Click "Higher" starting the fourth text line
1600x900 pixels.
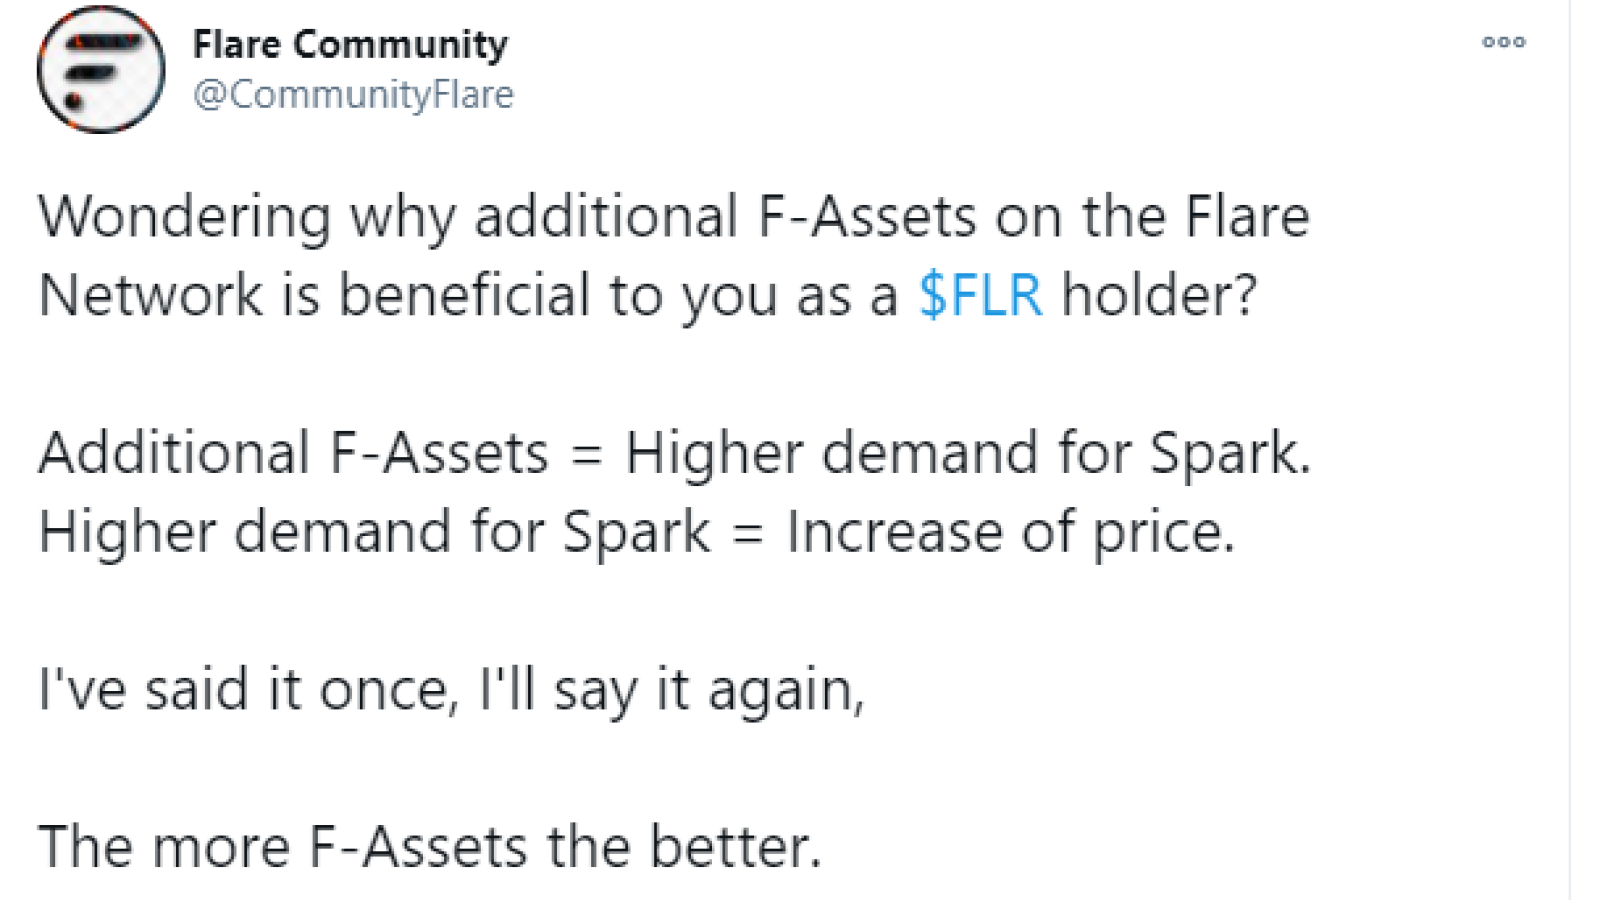pos(127,531)
